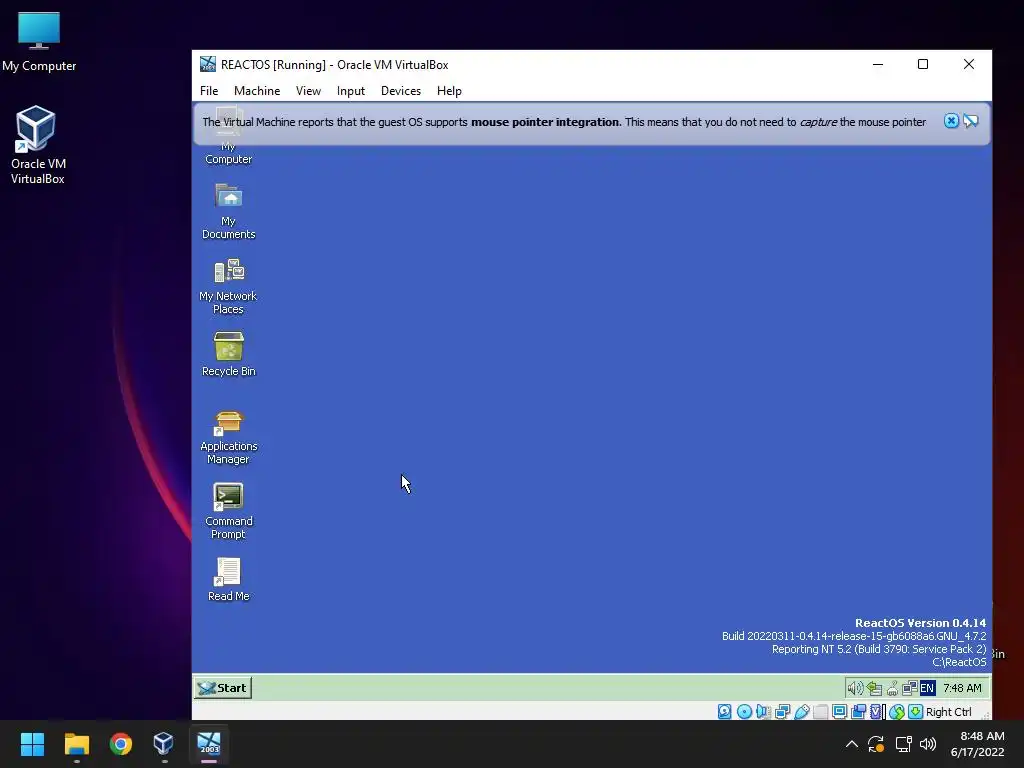The height and width of the screenshot is (768, 1024).
Task: Click the ReactOS tray volume speaker icon
Action: [x=855, y=688]
